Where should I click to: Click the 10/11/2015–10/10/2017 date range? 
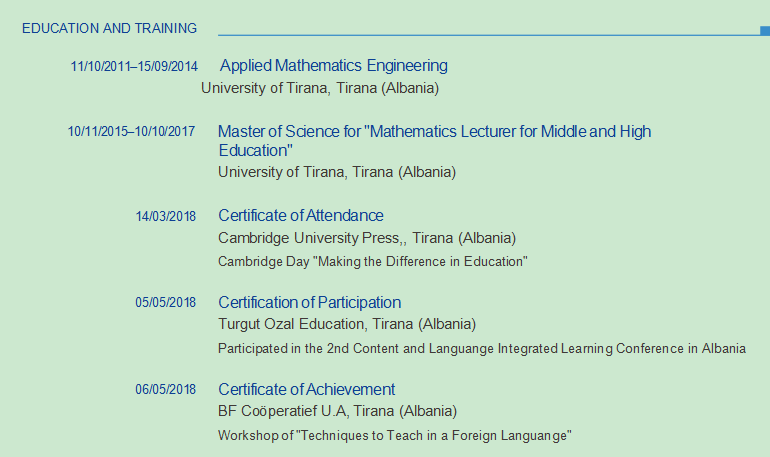132,132
